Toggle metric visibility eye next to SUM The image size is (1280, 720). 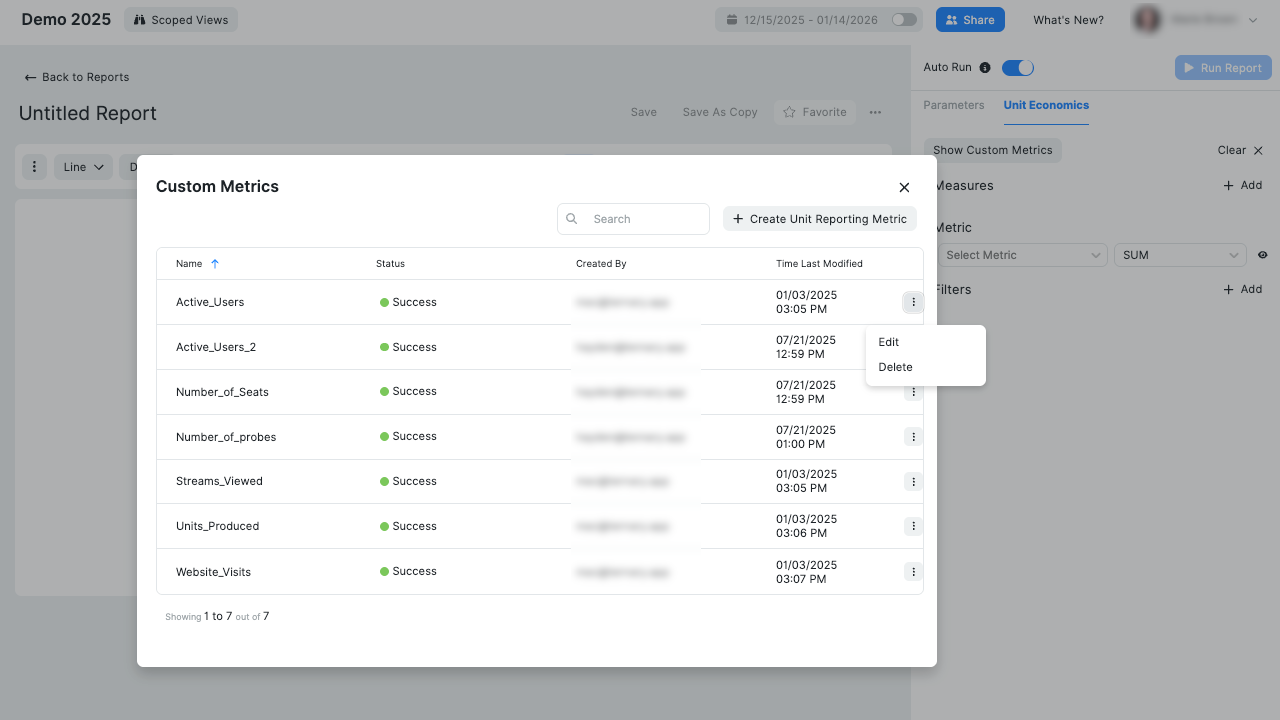1262,254
